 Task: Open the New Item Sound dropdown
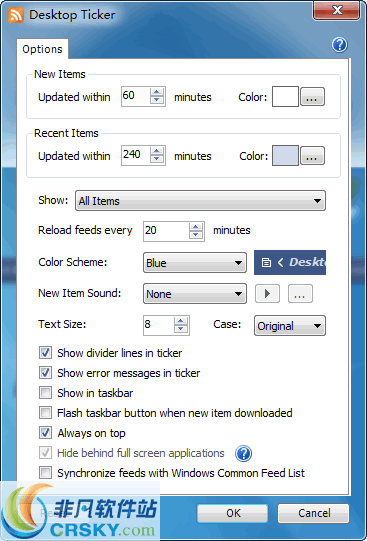(195, 294)
